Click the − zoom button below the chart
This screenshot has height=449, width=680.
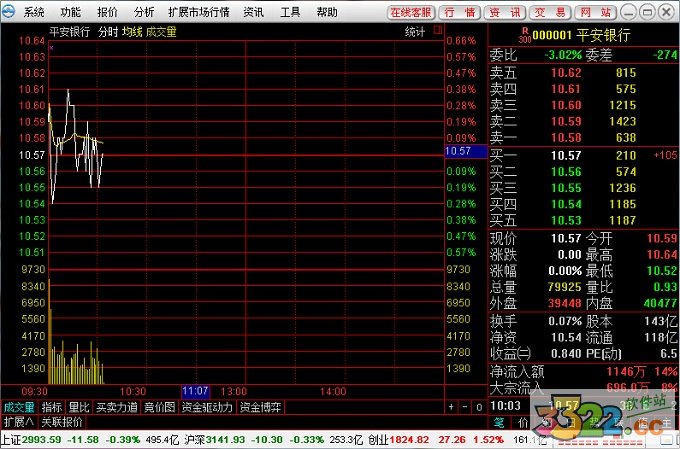pos(465,407)
